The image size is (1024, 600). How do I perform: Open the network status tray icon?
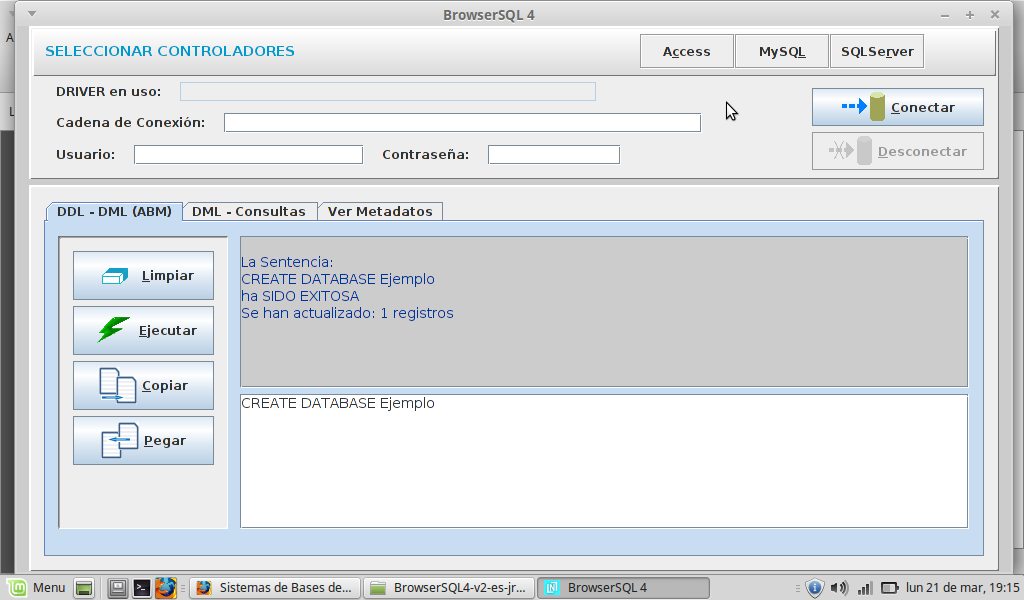(865, 588)
